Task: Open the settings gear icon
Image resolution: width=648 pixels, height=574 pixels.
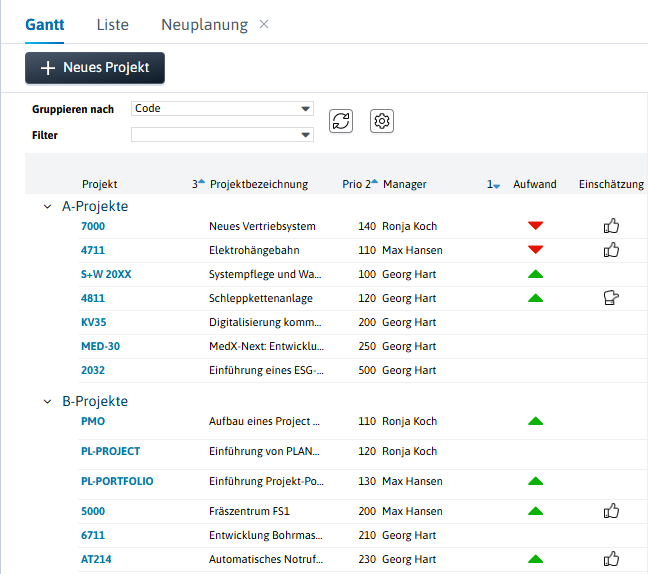Action: 382,121
